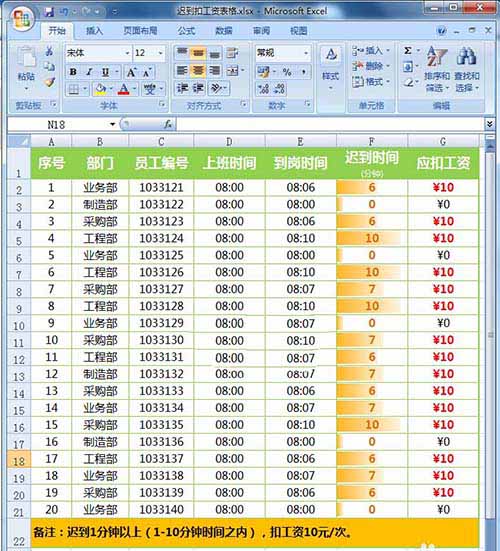Open the number (数字) dialog launcher
The height and width of the screenshot is (551, 500).
point(307,104)
